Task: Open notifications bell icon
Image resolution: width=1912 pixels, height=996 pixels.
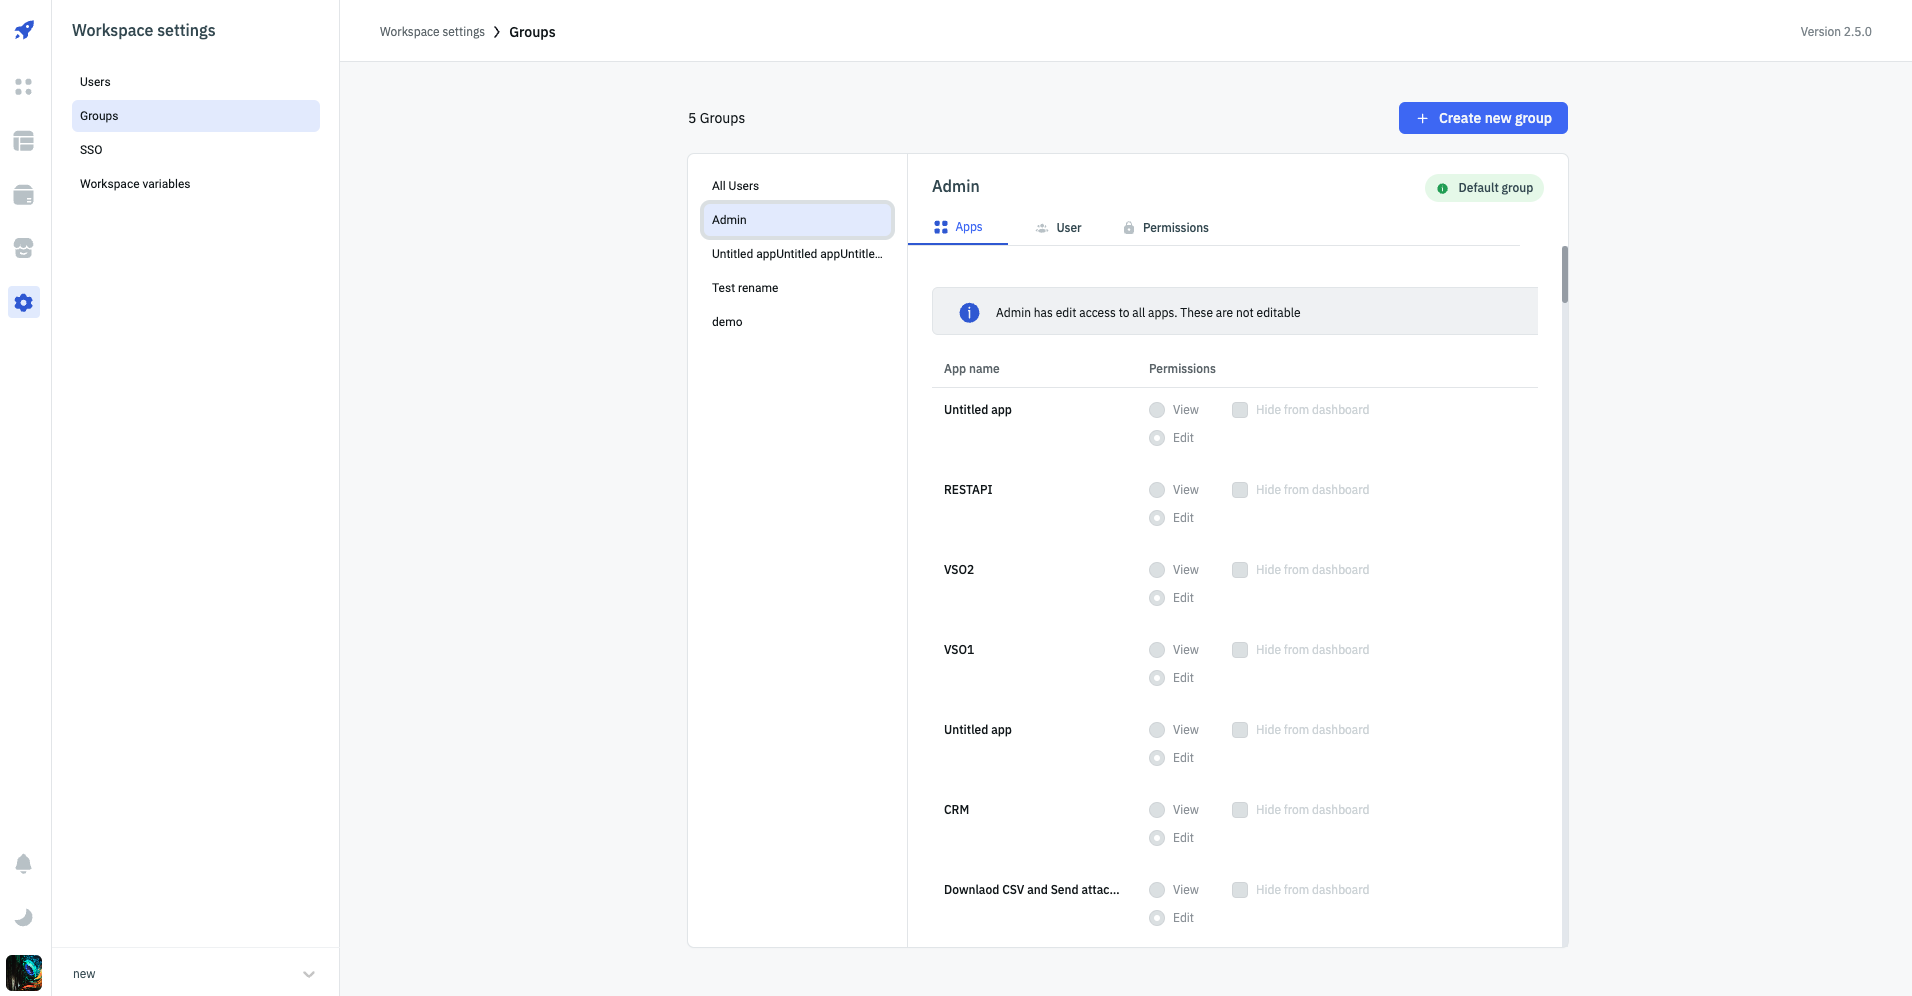Action: point(24,864)
